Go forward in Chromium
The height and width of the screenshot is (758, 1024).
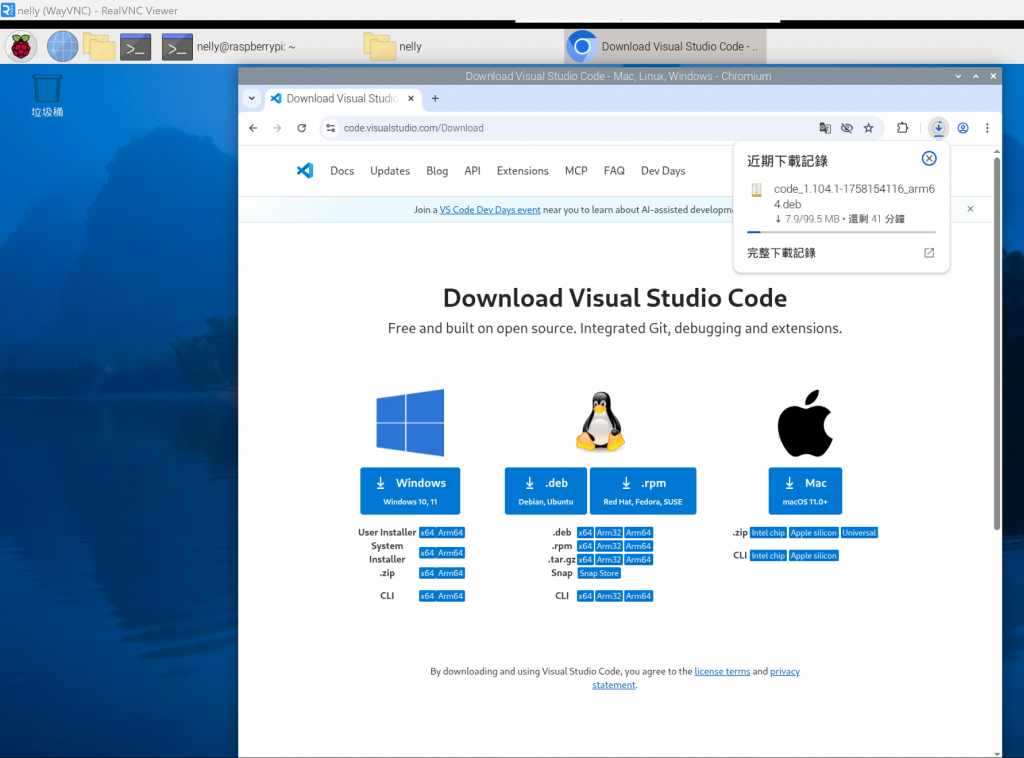(278, 128)
